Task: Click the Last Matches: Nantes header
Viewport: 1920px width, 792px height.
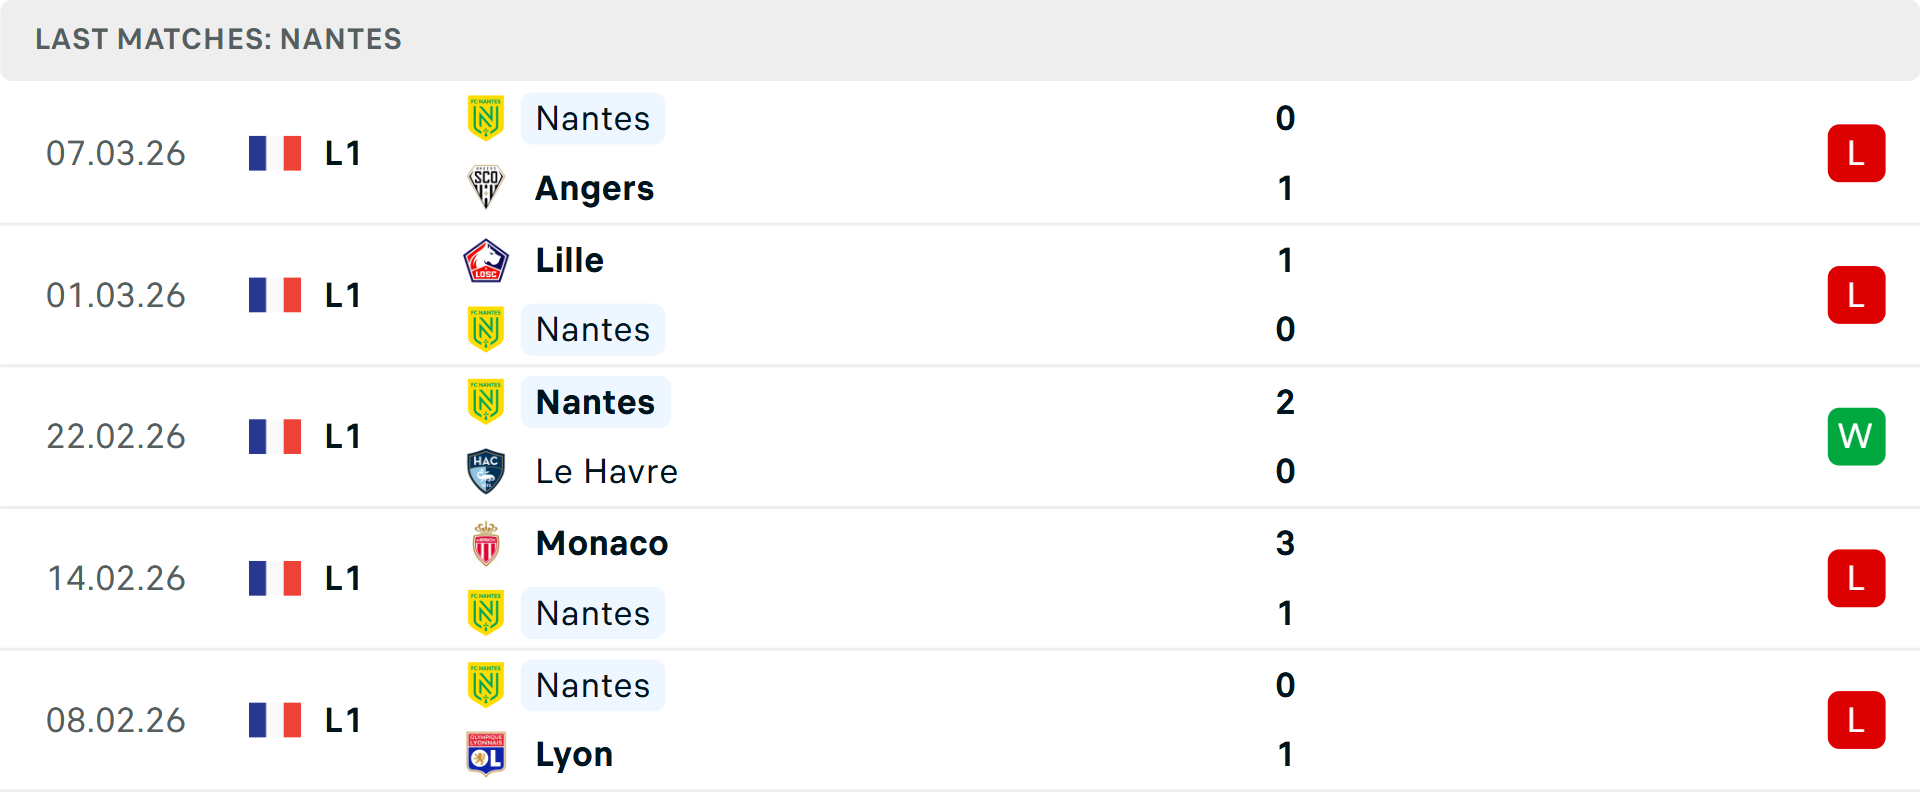Action: pyautogui.click(x=218, y=39)
